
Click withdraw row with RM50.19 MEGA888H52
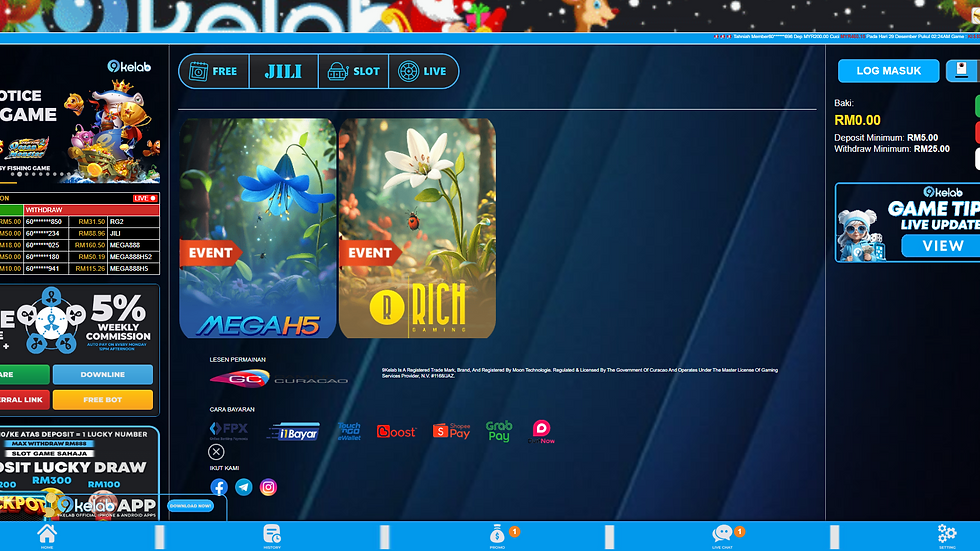[x=91, y=257]
